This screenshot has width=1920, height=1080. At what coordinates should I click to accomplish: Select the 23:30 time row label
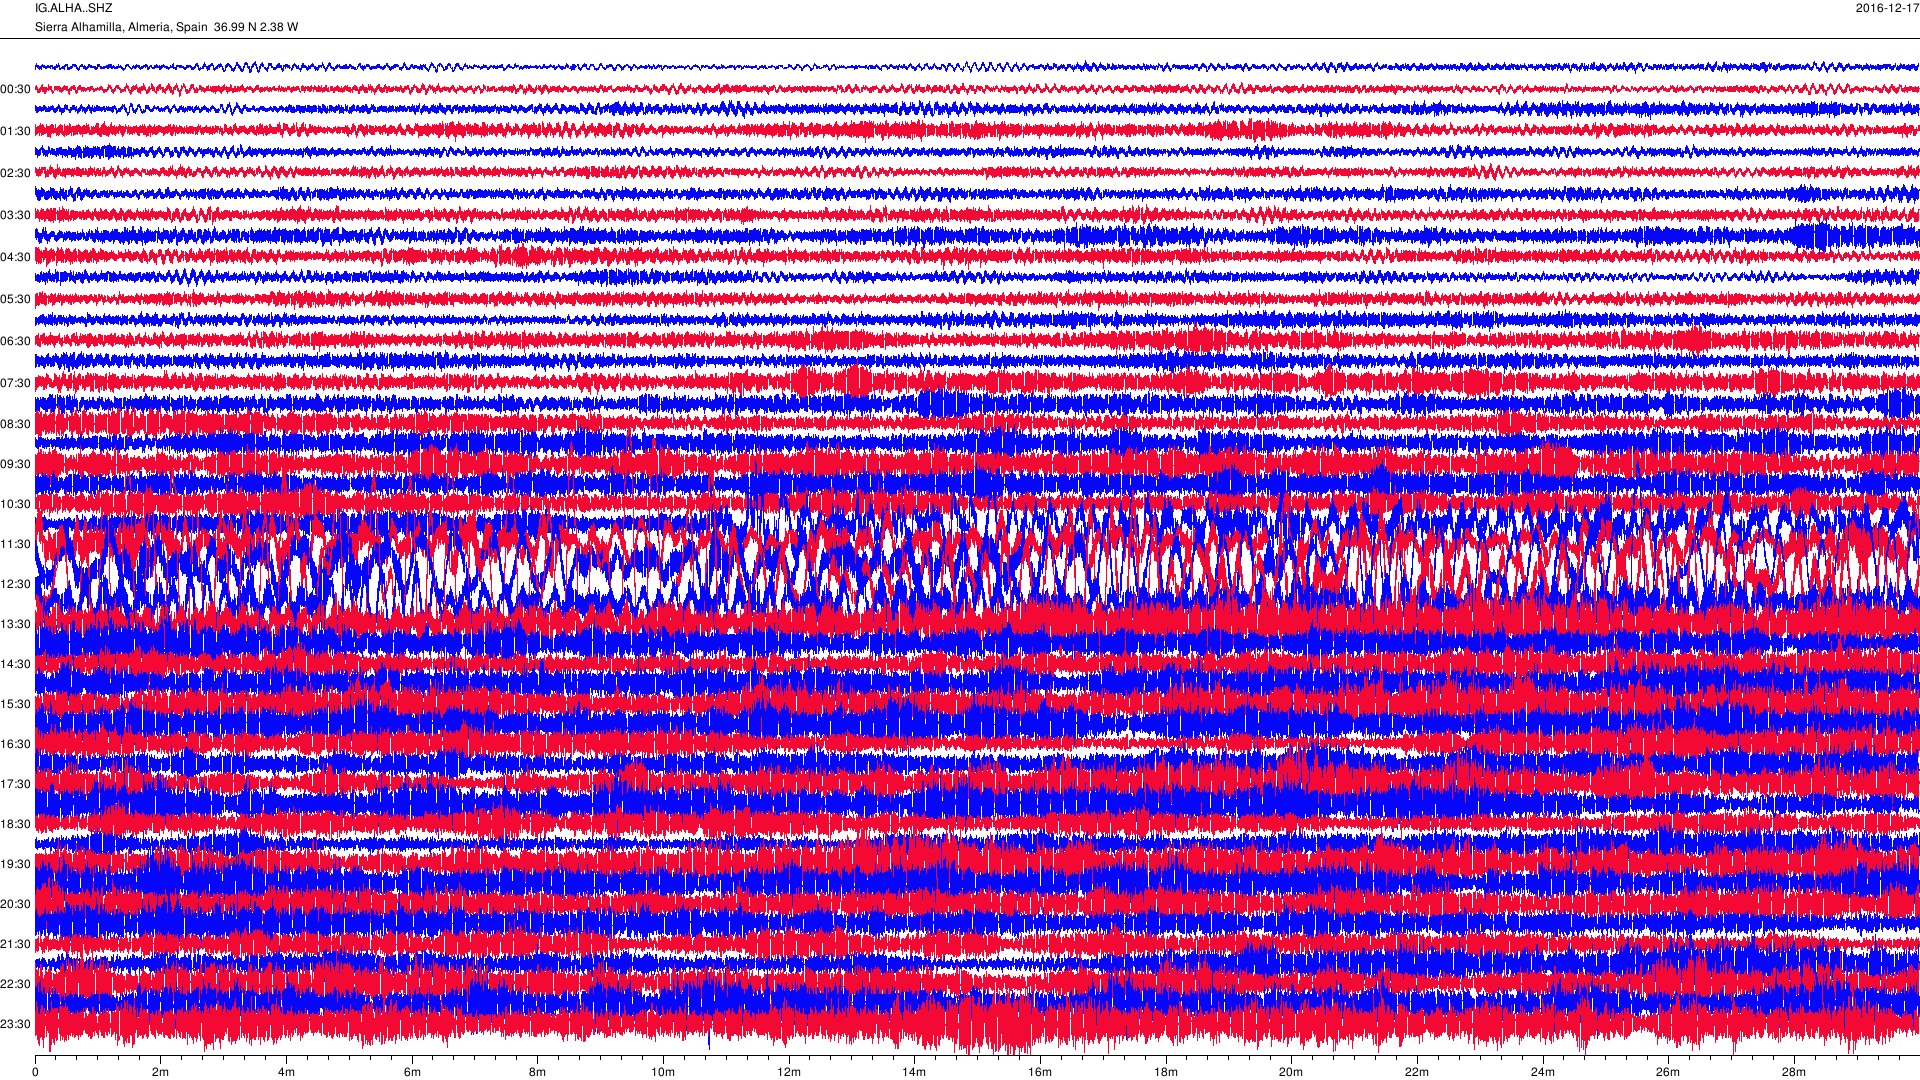(16, 1024)
